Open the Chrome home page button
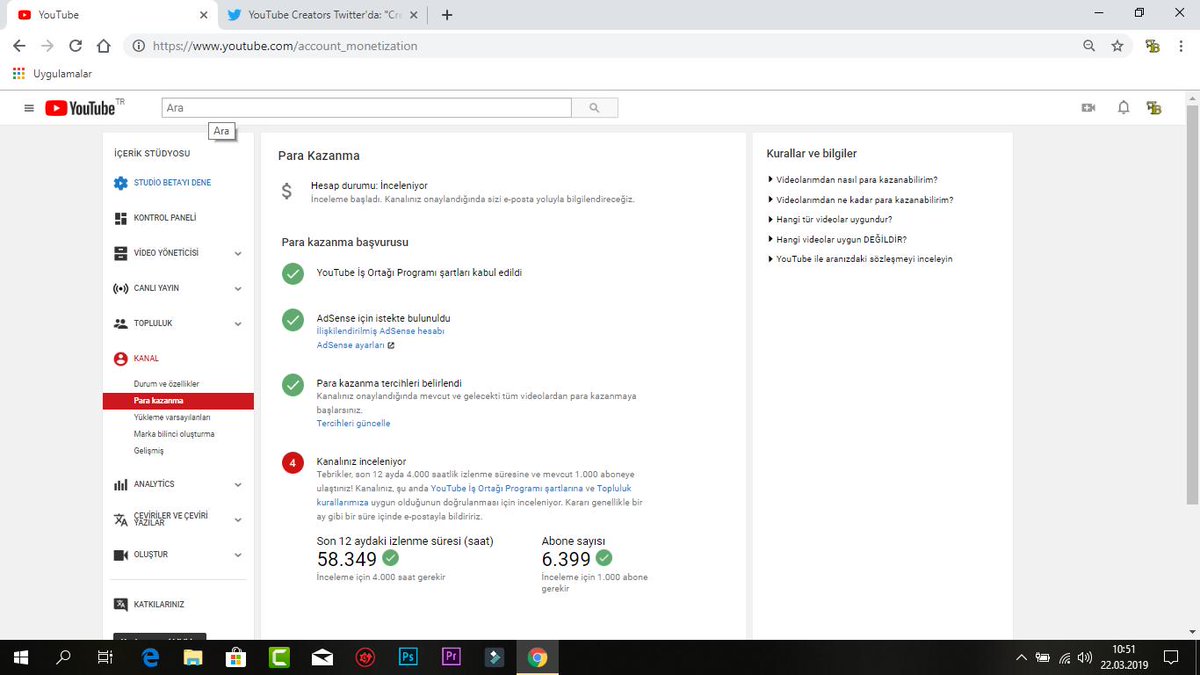The height and width of the screenshot is (675, 1200). (x=103, y=46)
